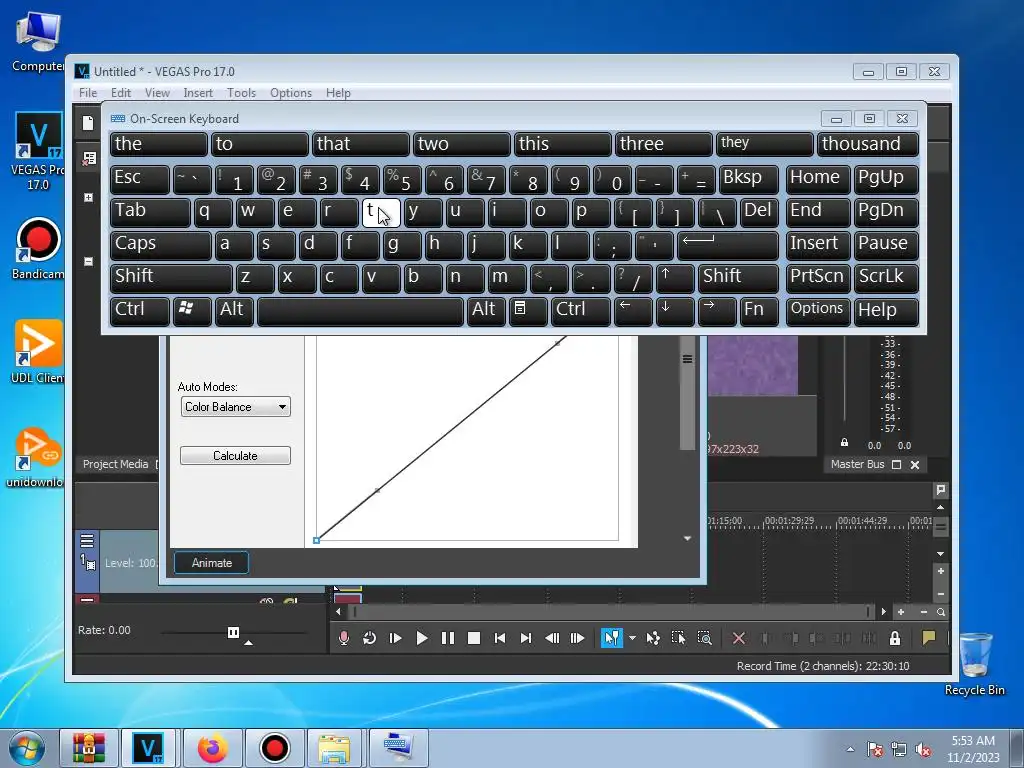Open the Help menu in VEGAS
Image resolution: width=1024 pixels, height=768 pixels.
[338, 93]
